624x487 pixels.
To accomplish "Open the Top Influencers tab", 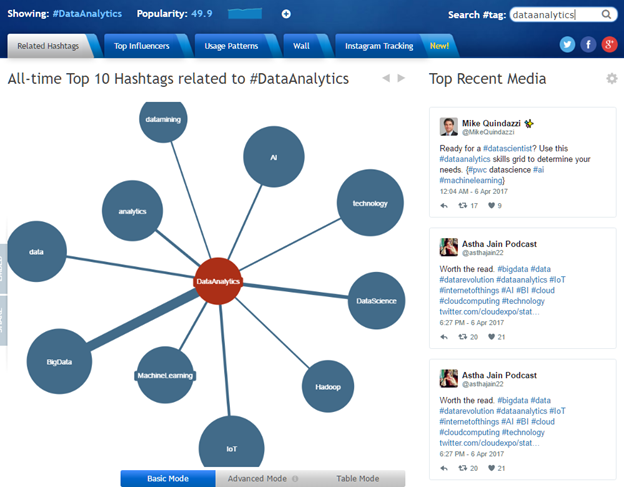I will click(x=141, y=46).
